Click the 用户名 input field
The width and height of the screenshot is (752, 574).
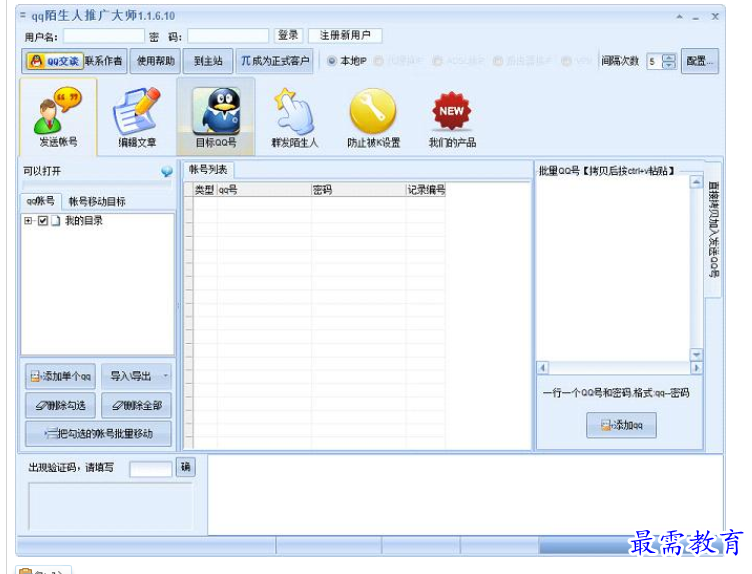coord(104,35)
